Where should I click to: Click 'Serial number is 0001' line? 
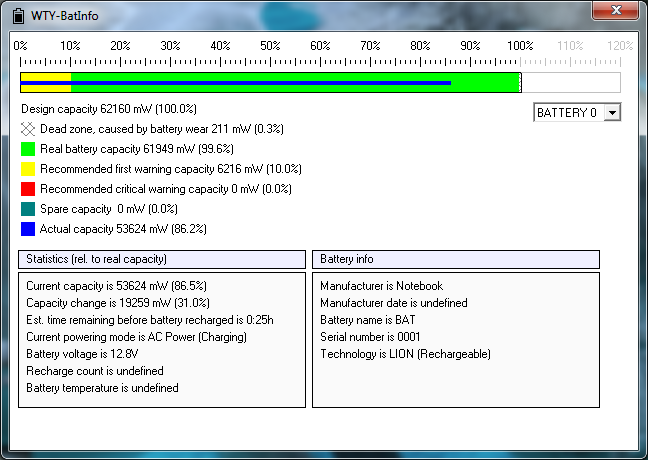(370, 337)
